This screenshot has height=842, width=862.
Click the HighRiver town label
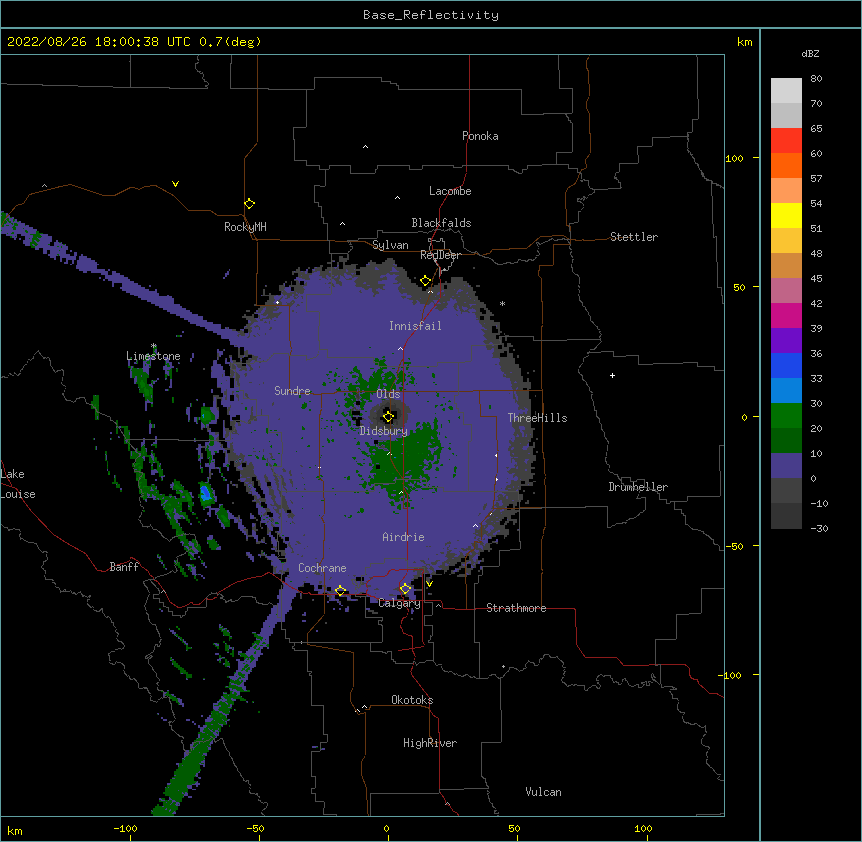[x=430, y=743]
